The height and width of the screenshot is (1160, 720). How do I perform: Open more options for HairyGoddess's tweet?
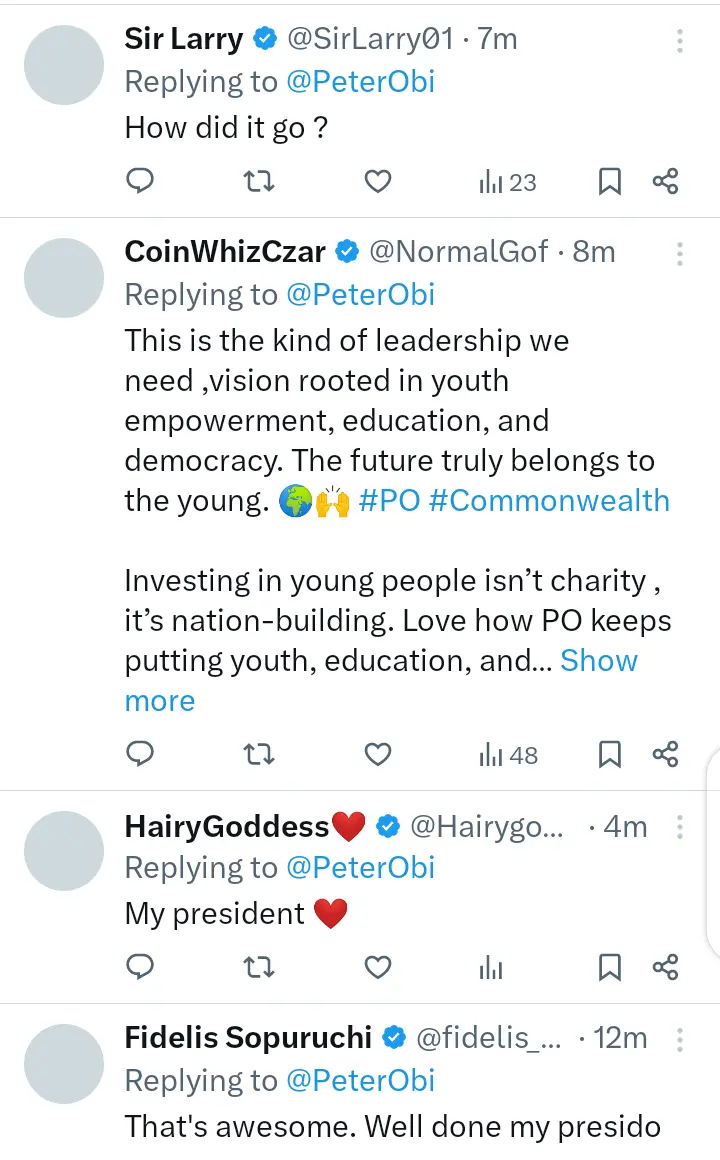(x=679, y=827)
